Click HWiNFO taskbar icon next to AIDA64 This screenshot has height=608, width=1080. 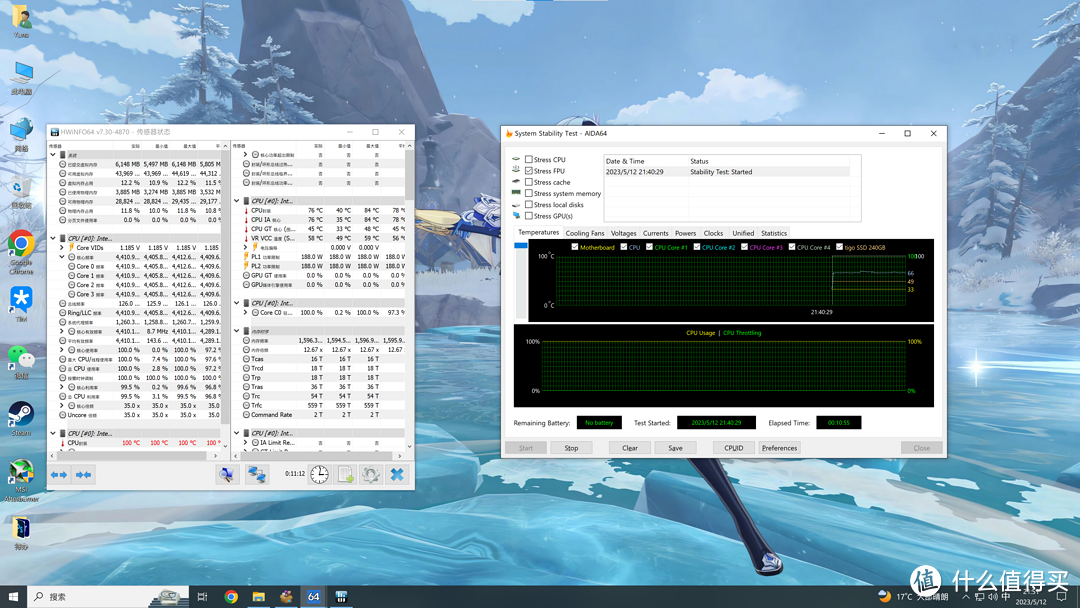[341, 596]
